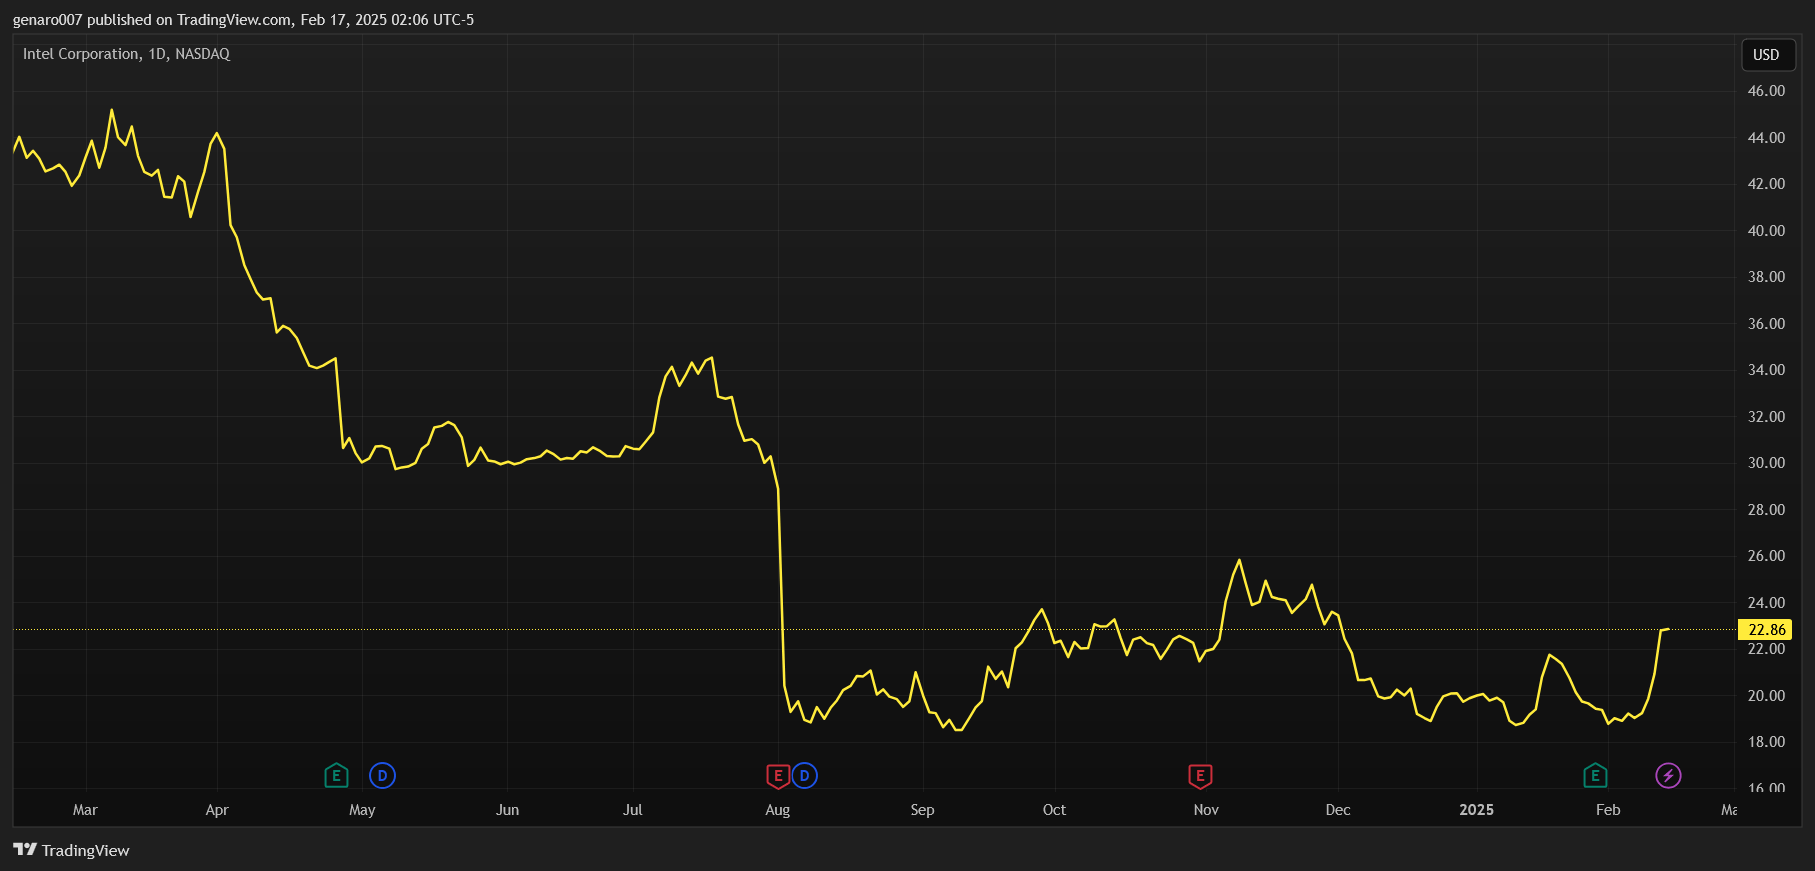Click the TradingView logo
Screen dimensions: 1815x871
coord(71,850)
